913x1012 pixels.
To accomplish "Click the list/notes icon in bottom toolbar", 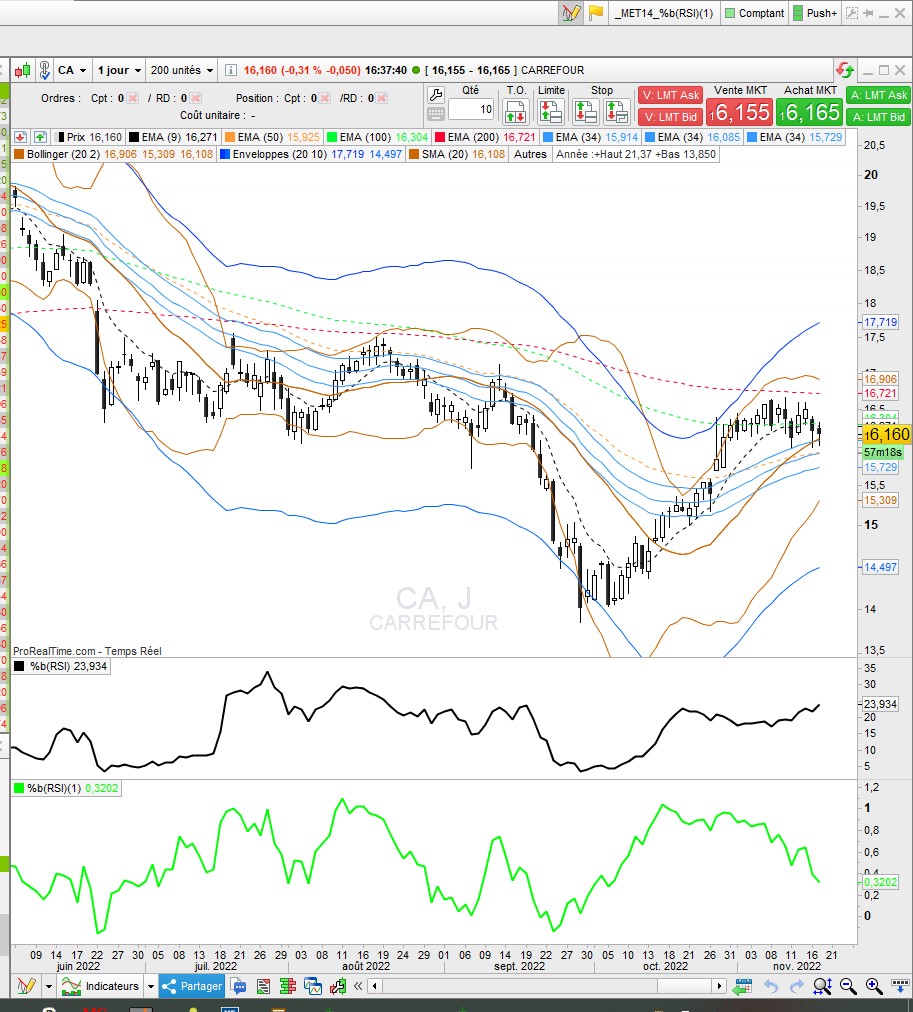I will pyautogui.click(x=263, y=986).
